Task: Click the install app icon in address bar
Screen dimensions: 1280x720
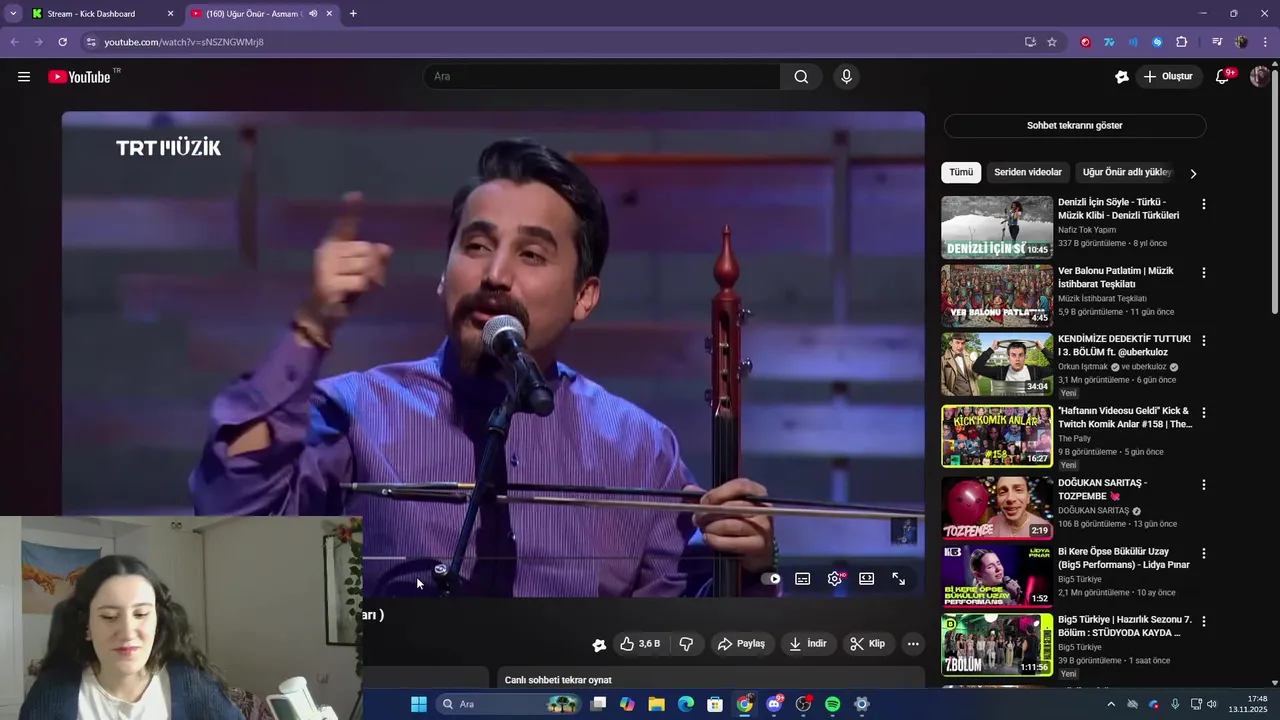Action: coord(1030,42)
